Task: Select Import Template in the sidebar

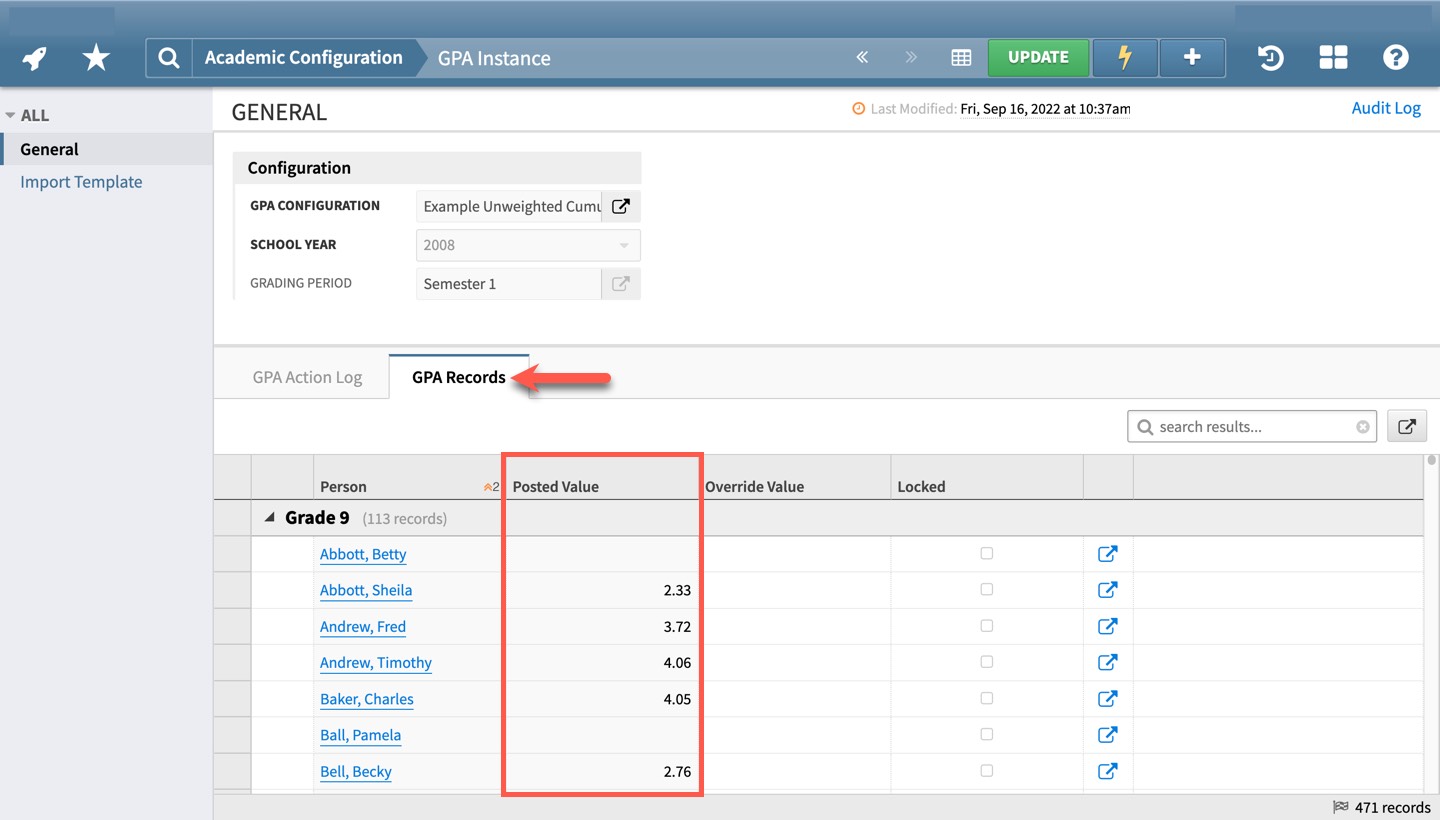Action: (x=81, y=182)
